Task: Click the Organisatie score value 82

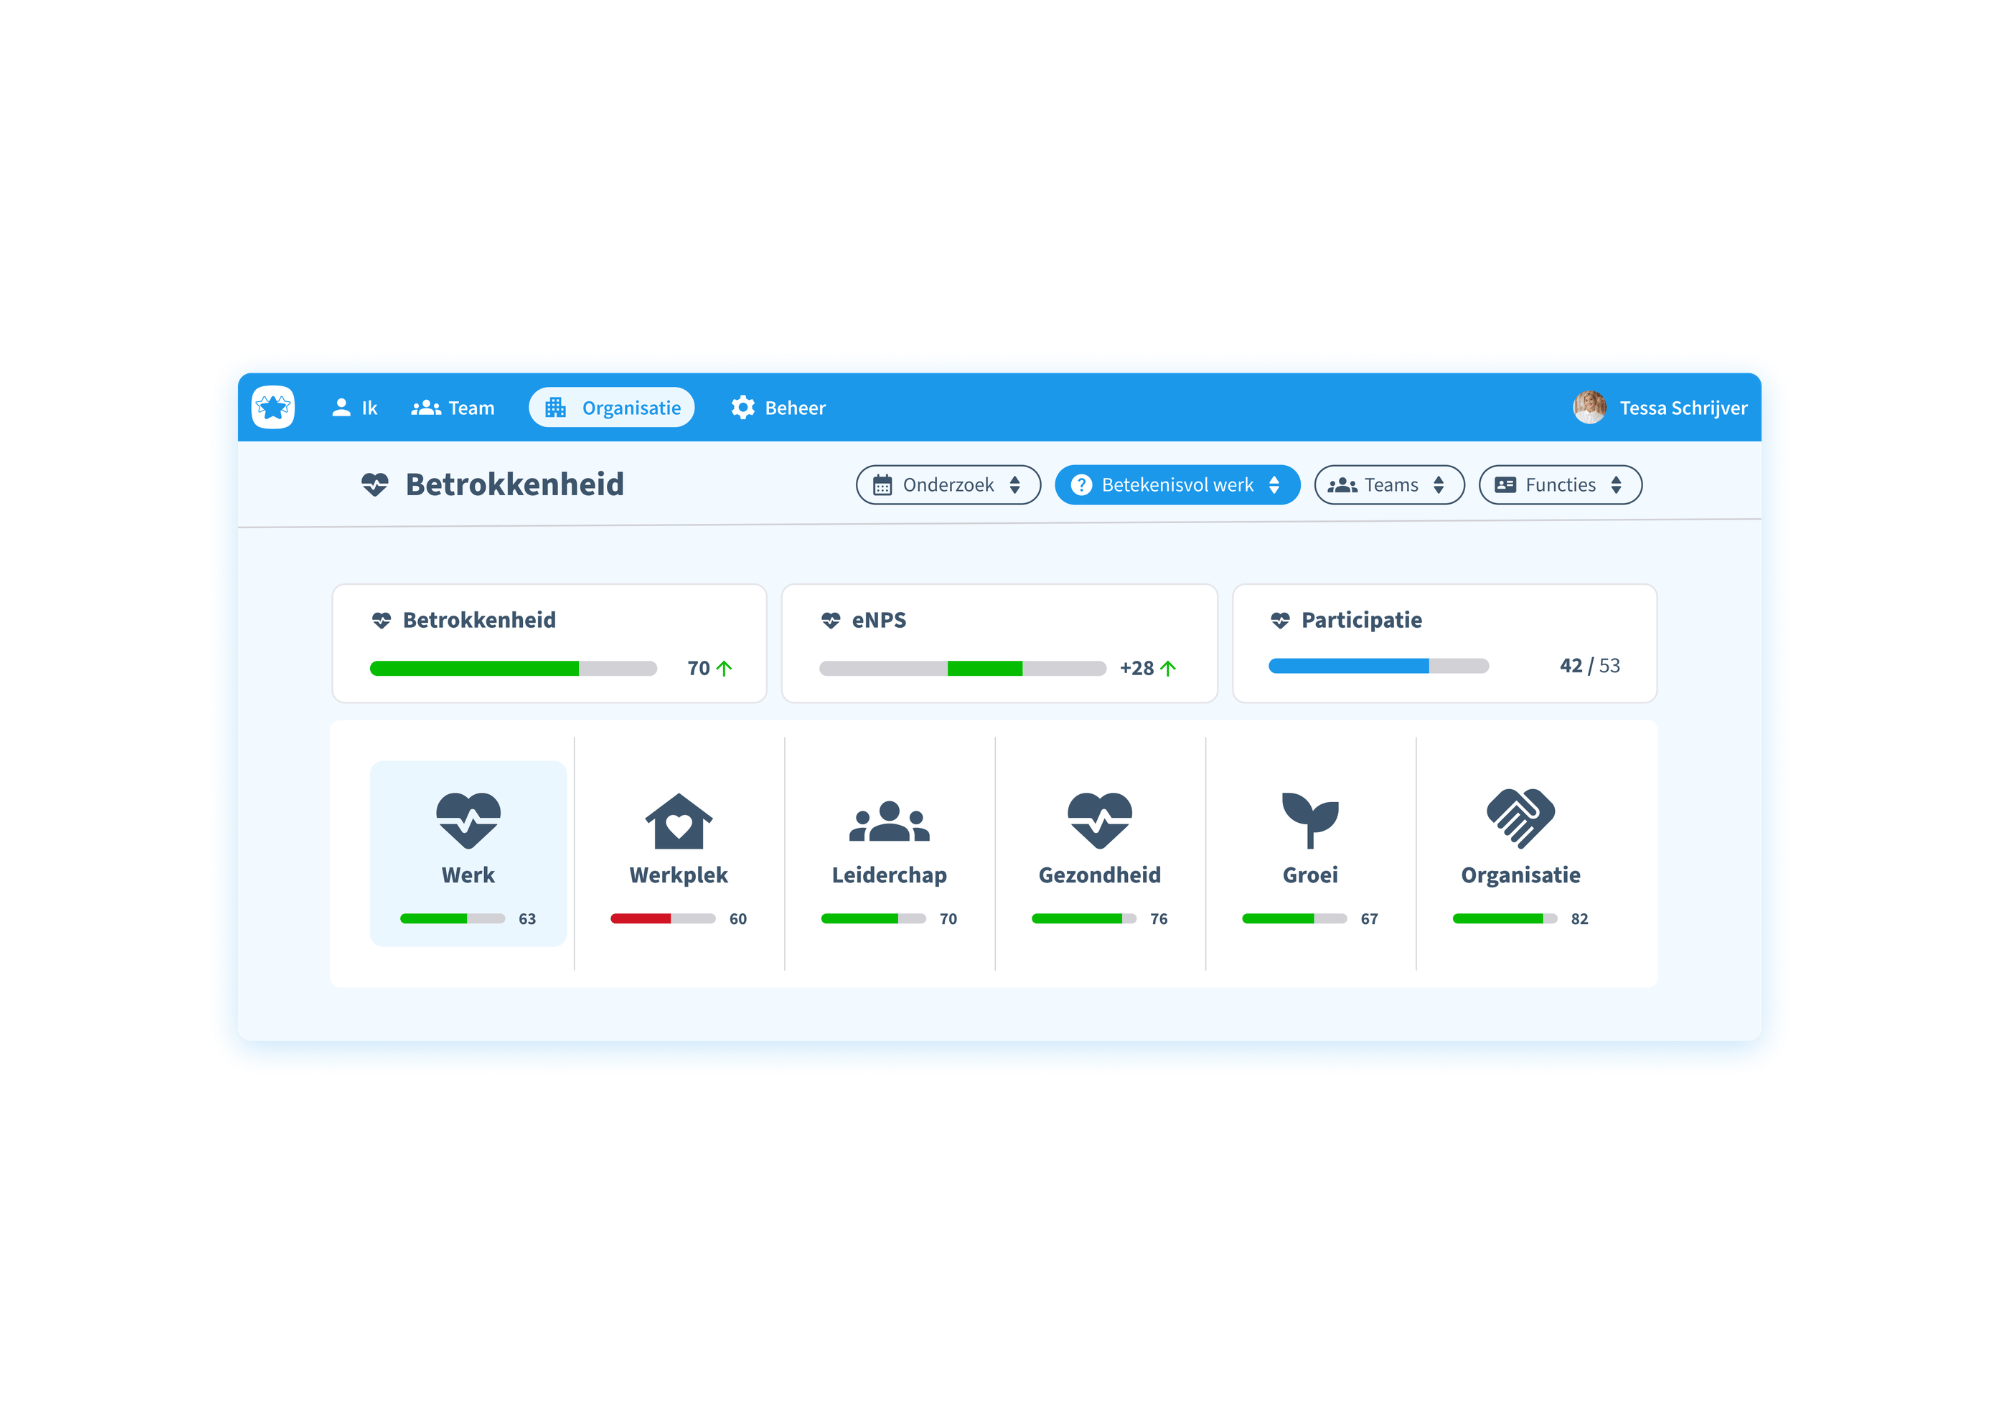Action: pos(1580,919)
